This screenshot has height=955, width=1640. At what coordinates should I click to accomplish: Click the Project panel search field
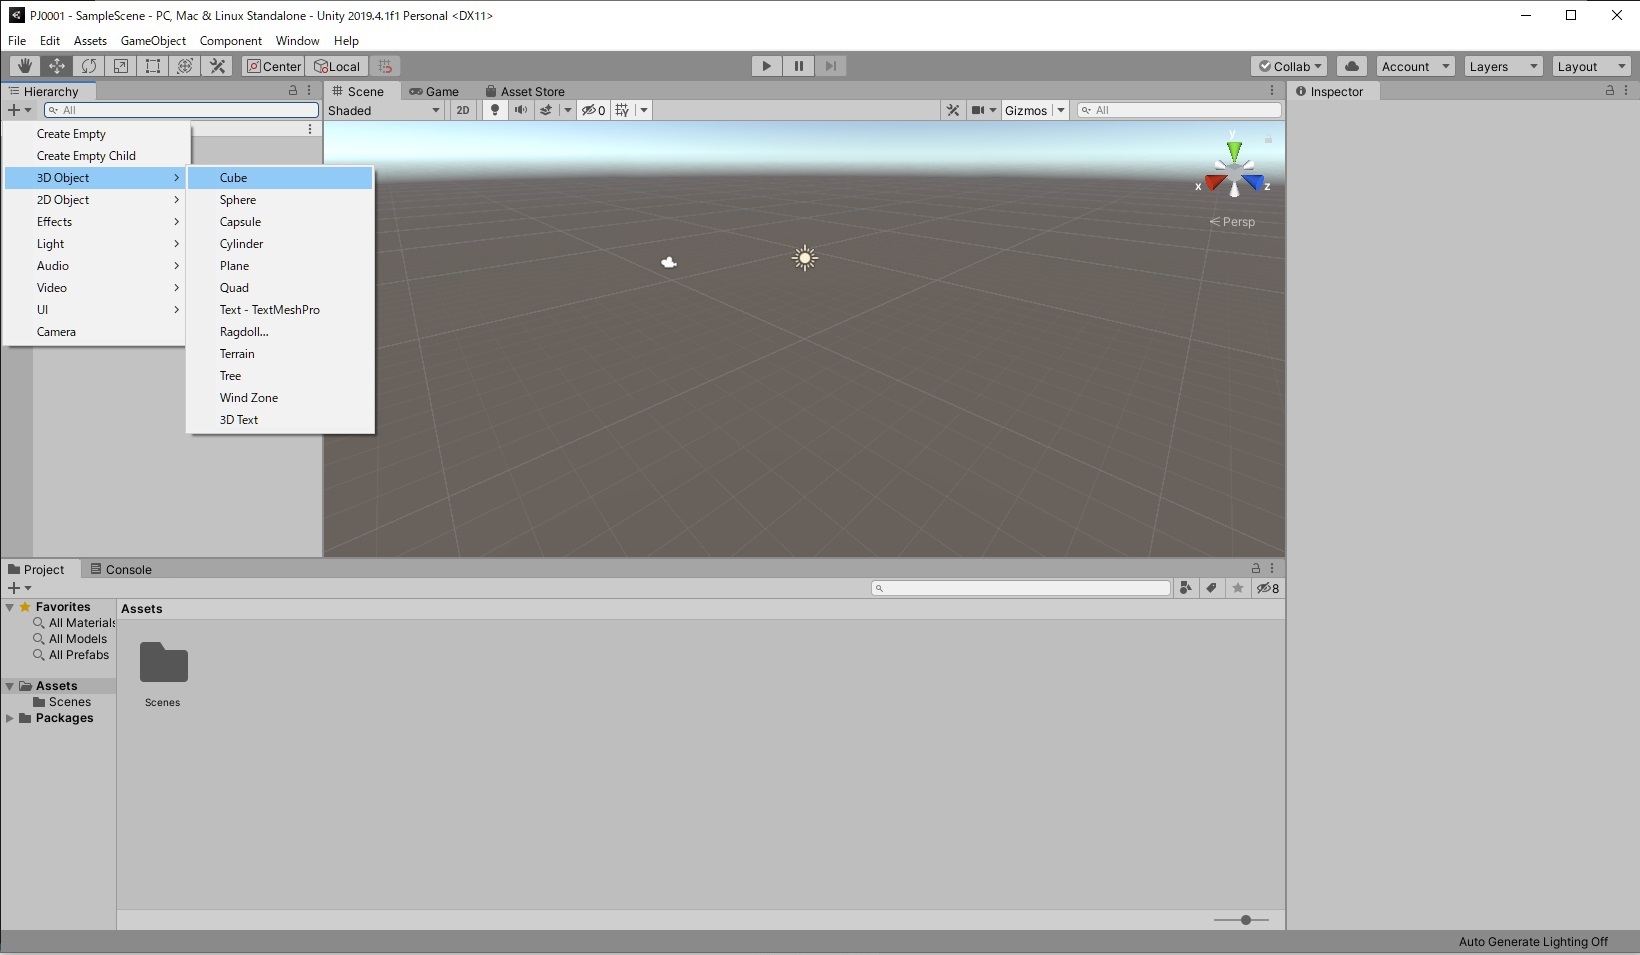(x=1021, y=588)
